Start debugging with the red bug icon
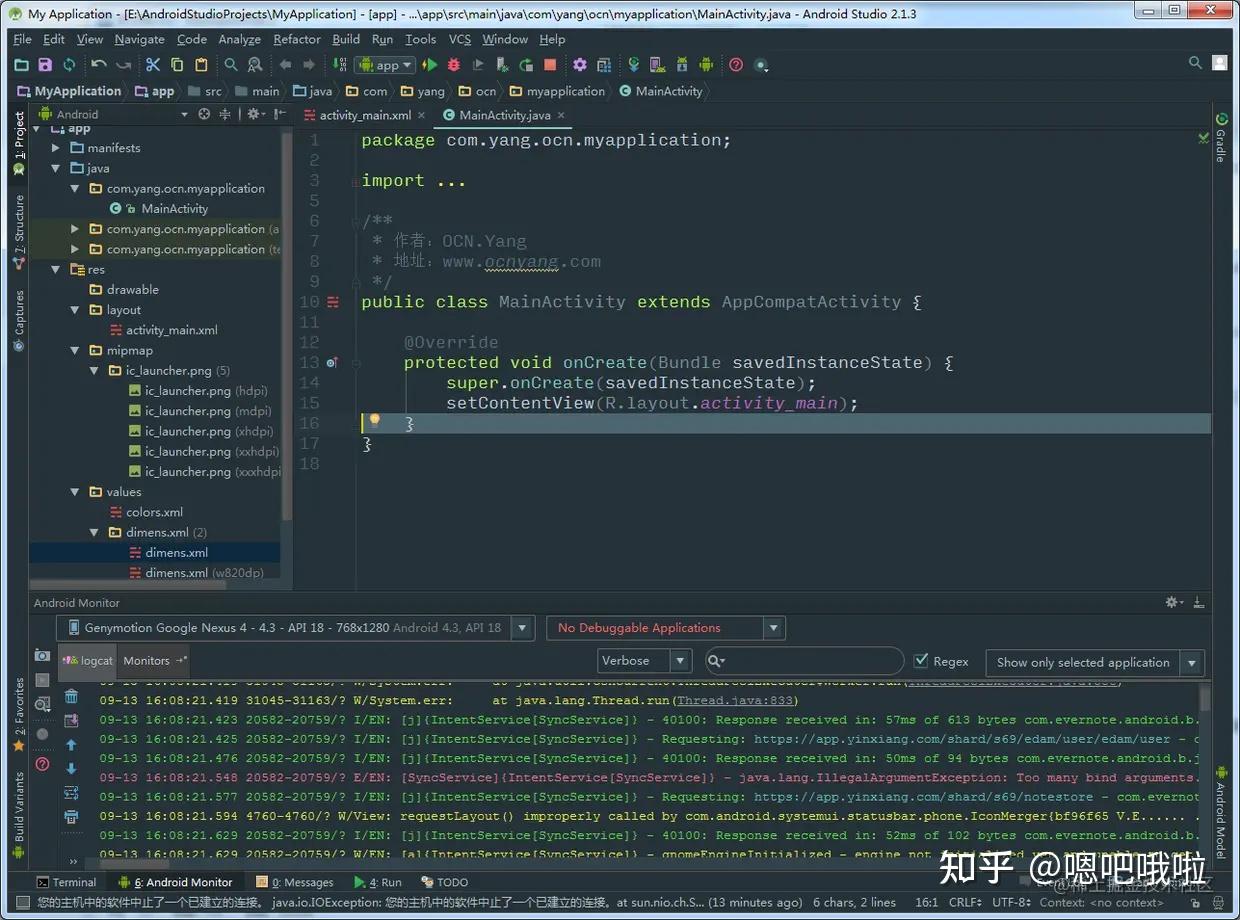 click(454, 65)
